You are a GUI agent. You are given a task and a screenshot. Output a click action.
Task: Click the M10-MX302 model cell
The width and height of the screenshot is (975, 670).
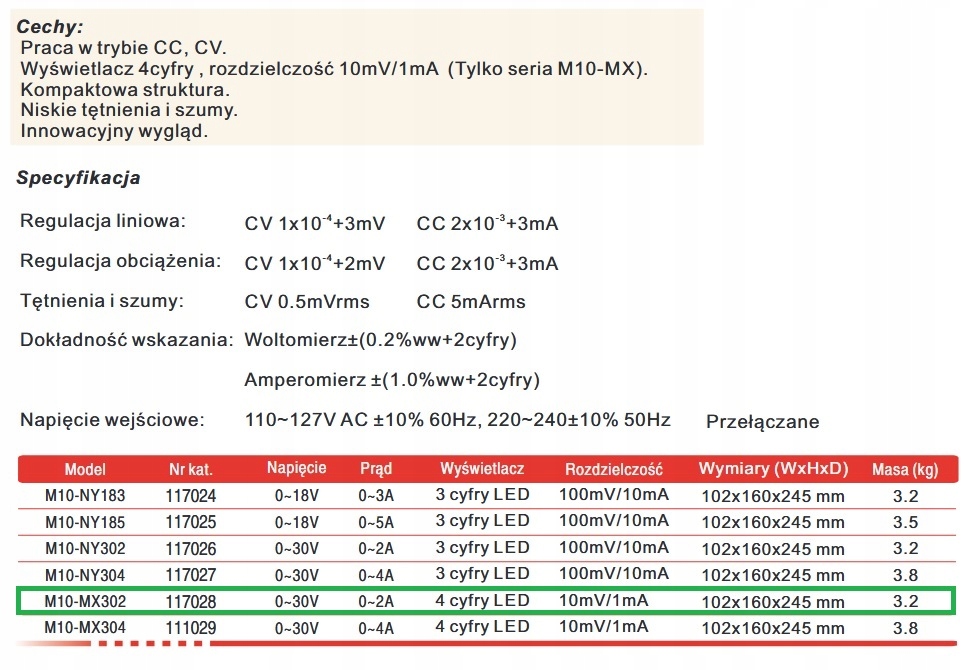tap(85, 602)
